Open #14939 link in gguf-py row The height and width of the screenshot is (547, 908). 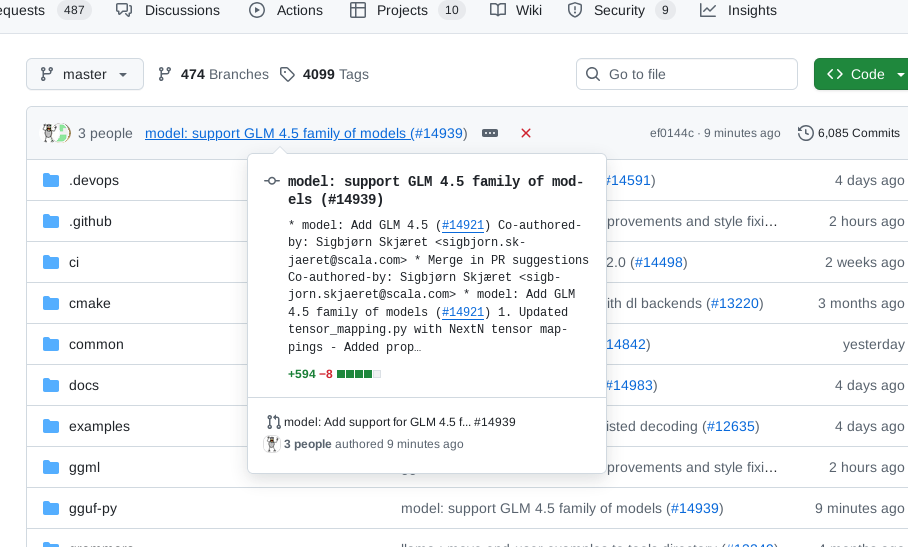pyautogui.click(x=694, y=509)
